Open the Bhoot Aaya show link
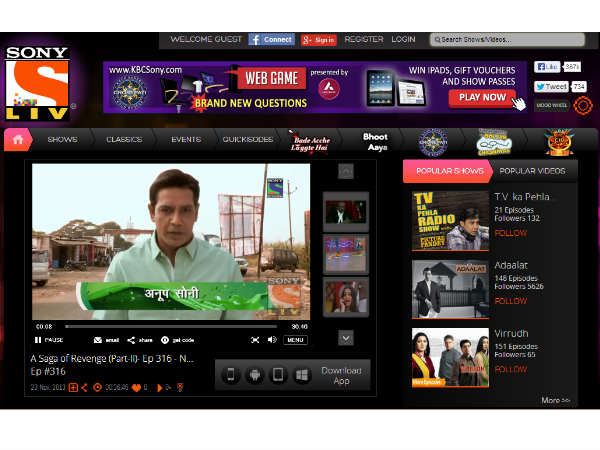Screen dimensions: 600x450 click(x=375, y=142)
